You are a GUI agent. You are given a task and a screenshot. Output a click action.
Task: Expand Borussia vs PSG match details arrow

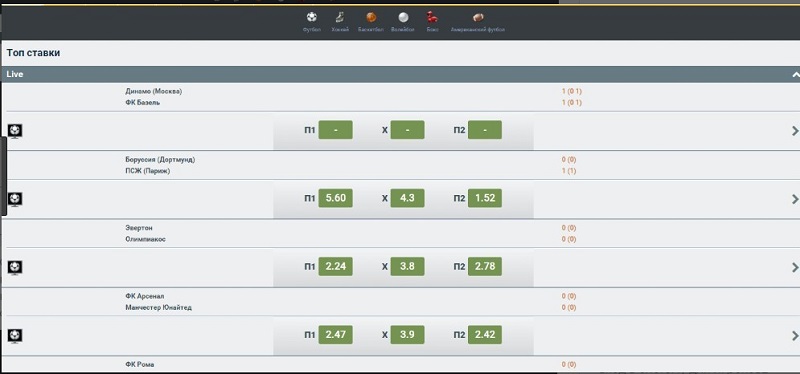coord(795,199)
